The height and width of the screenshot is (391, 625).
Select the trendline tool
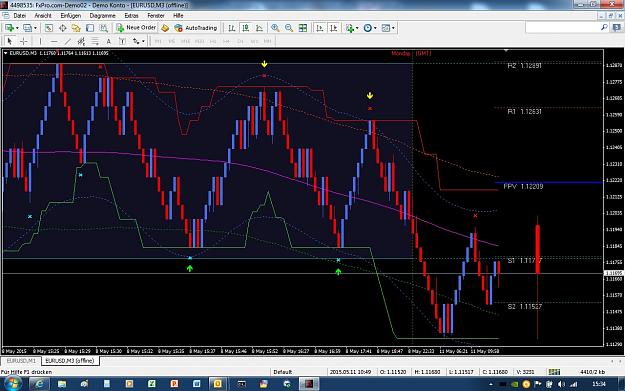(68, 41)
